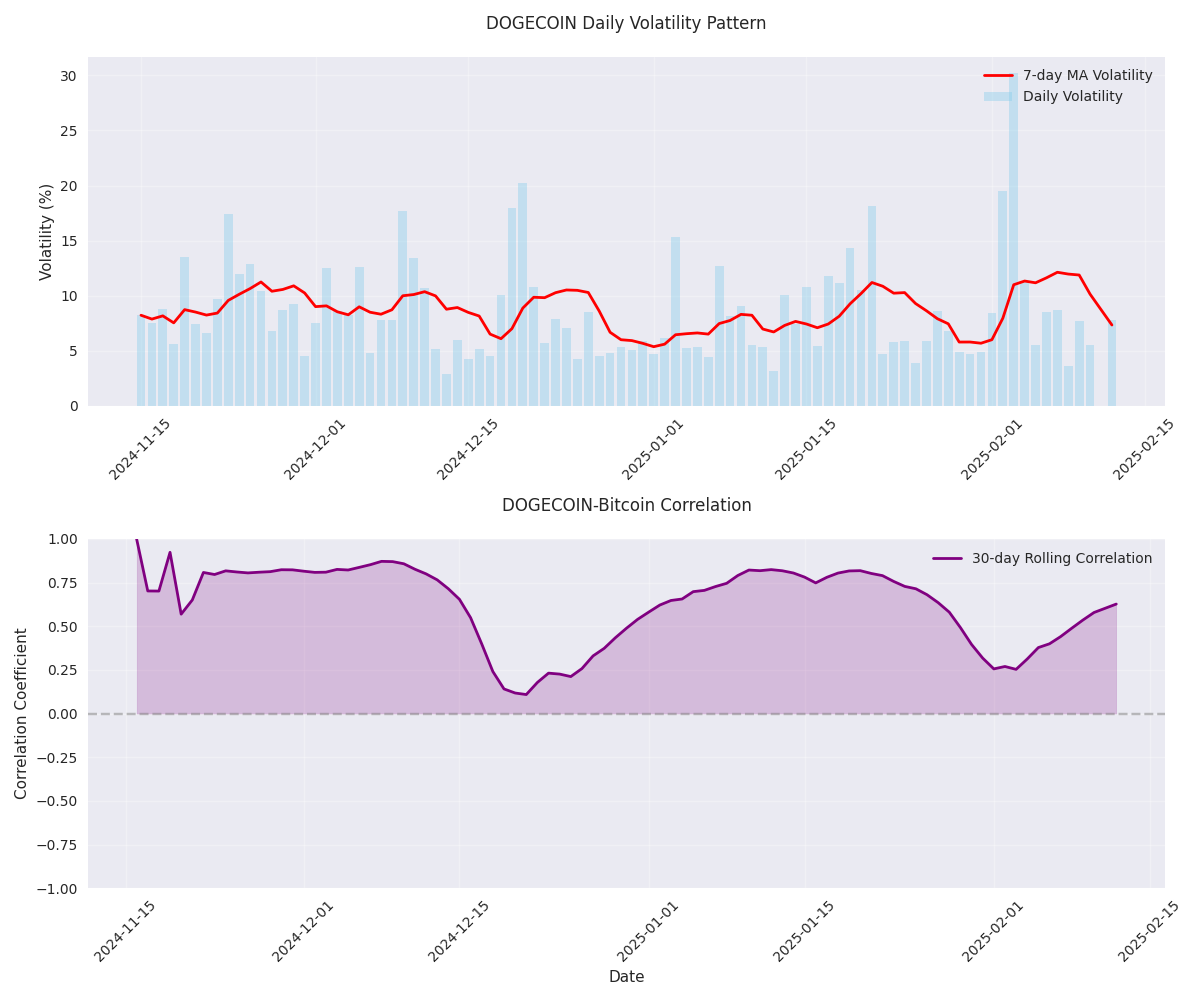Click the "DOGECOIN Daily Volatility Pattern" chart title
This screenshot has height=1000, width=1200.
(626, 23)
